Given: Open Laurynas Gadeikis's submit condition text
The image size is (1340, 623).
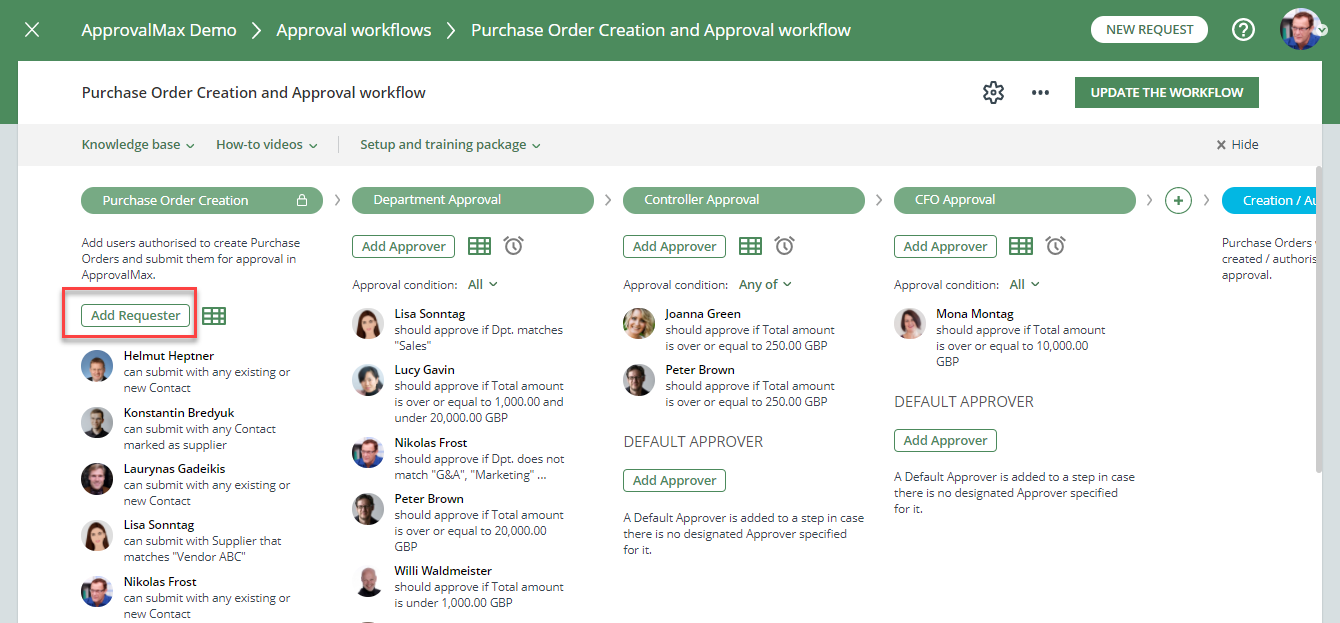Looking at the screenshot, I should click(x=207, y=493).
